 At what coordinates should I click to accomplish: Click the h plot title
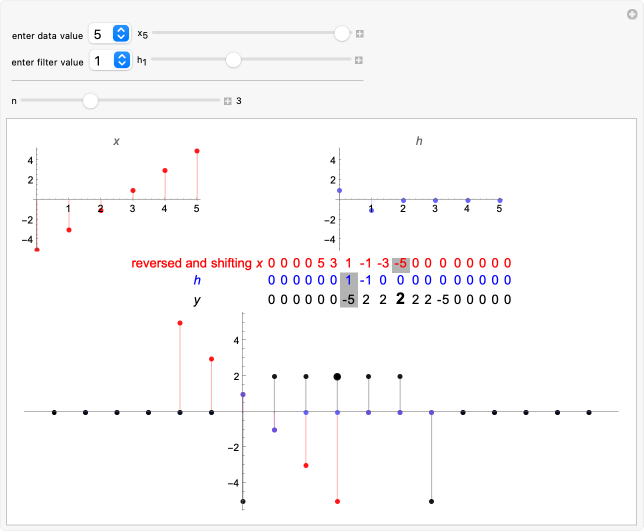(x=419, y=141)
